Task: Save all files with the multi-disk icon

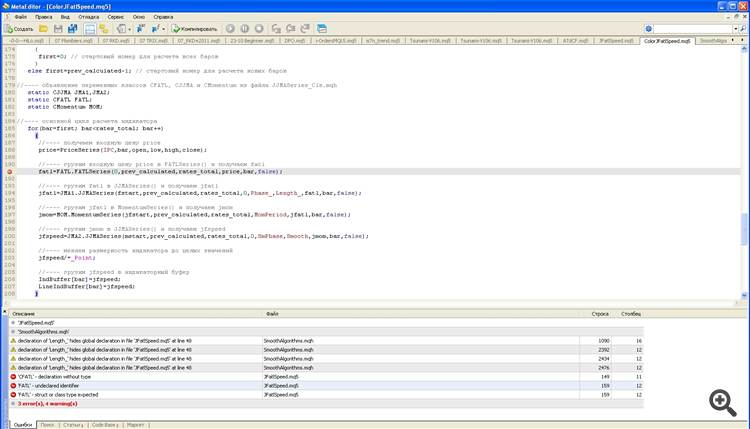Action: click(72, 29)
